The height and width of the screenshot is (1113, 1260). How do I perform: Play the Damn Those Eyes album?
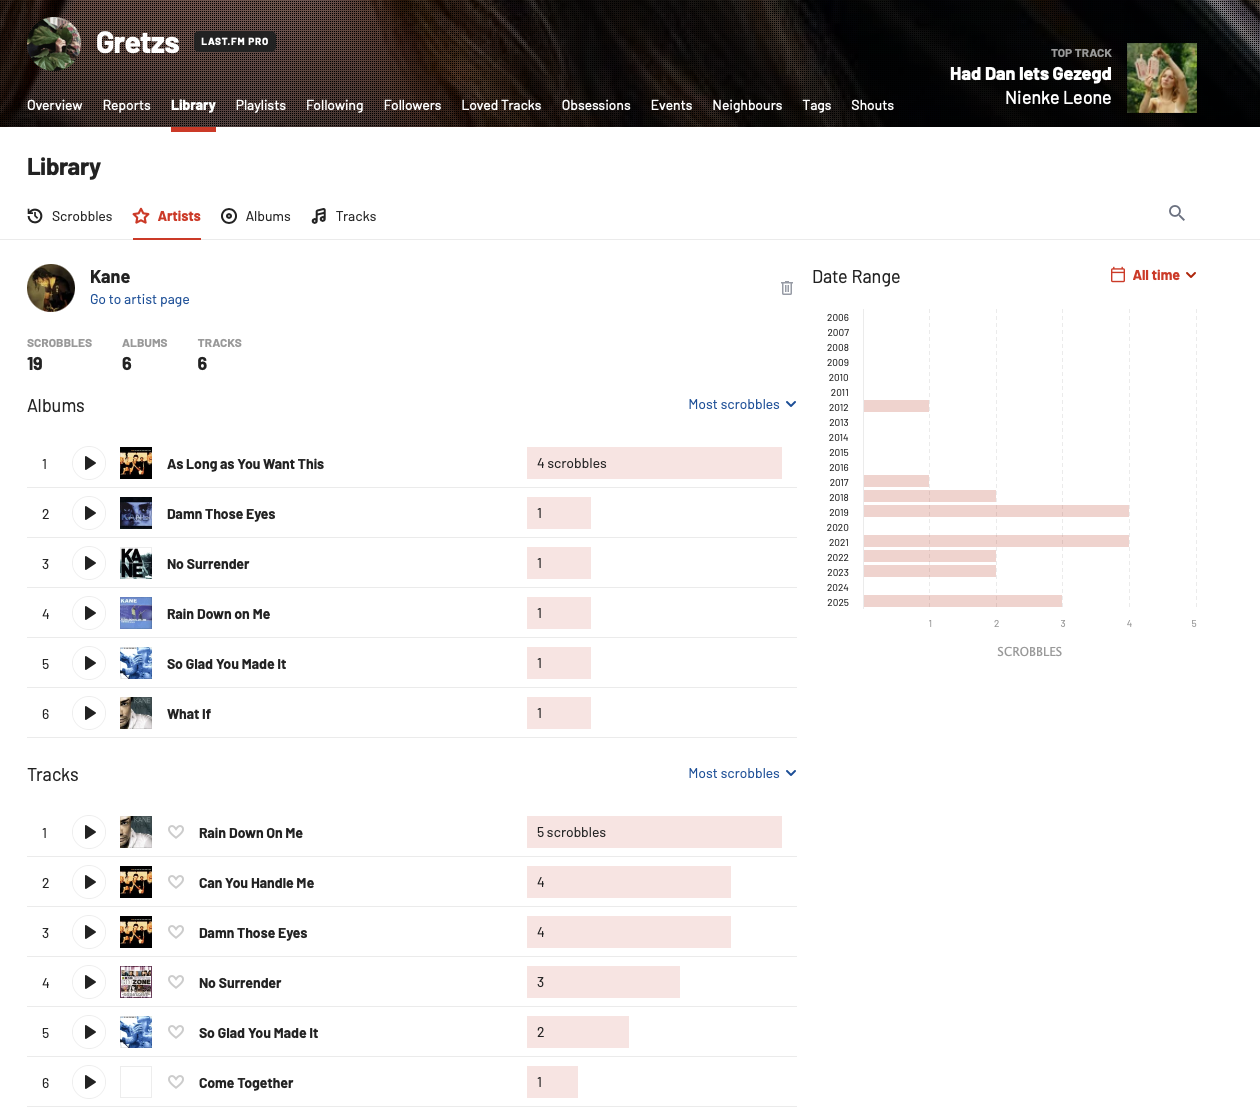coord(89,513)
